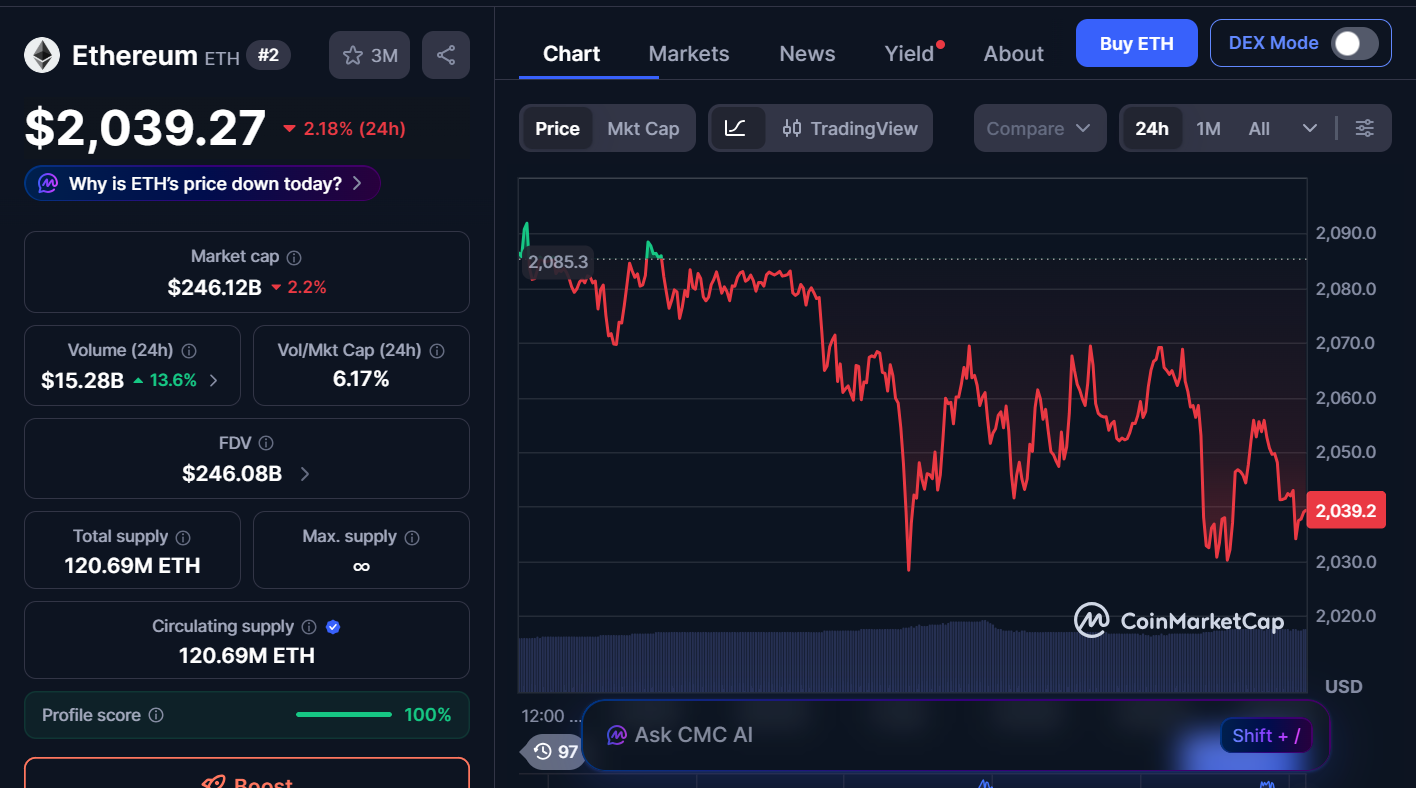Switch to candlestick view via TradingView icon
Screen dimensions: 1416x788
792,128
